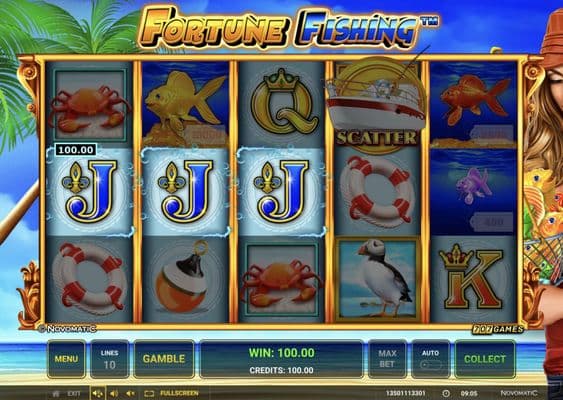563x400 pixels.
Task: Open the MENU button
Action: pyautogui.click(x=66, y=359)
